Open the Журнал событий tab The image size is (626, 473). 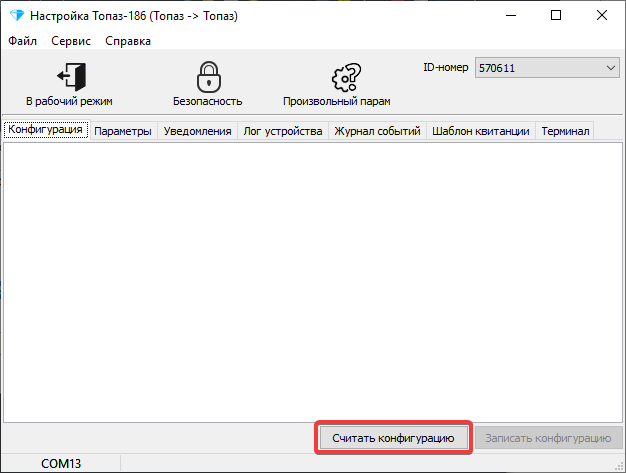click(x=377, y=131)
